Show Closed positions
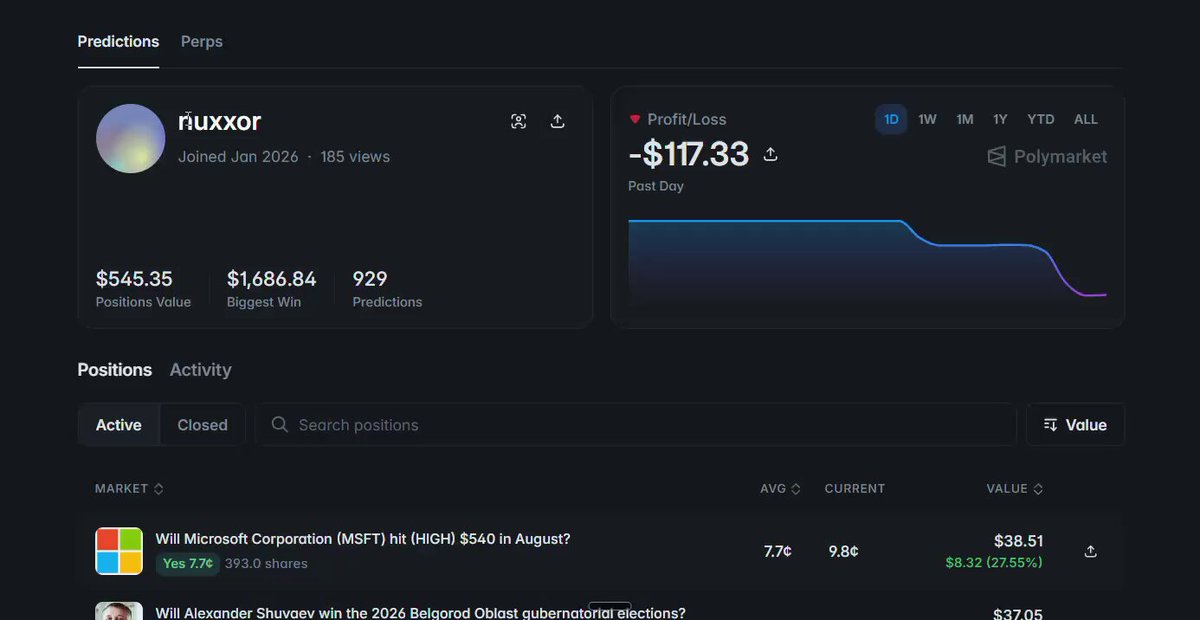This screenshot has width=1200, height=620. pos(203,425)
